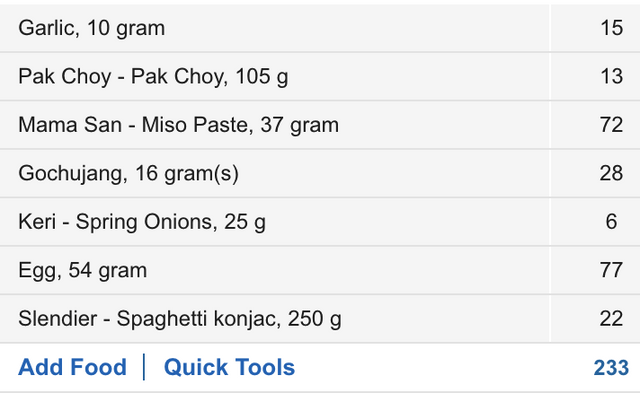
Task: Open the Quick Tools menu
Action: click(x=229, y=367)
